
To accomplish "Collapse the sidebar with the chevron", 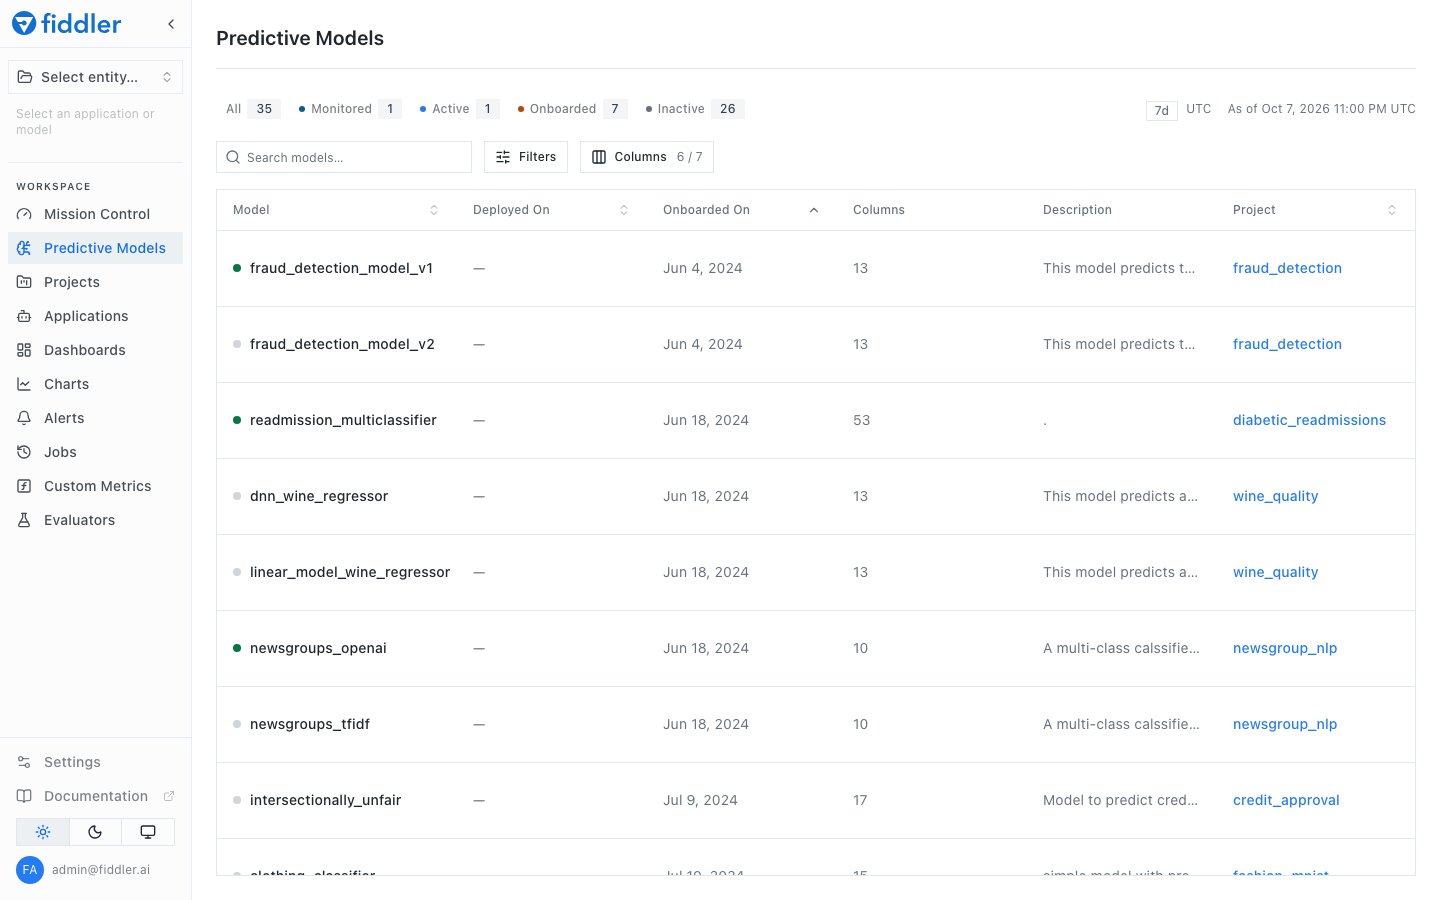I will (171, 24).
